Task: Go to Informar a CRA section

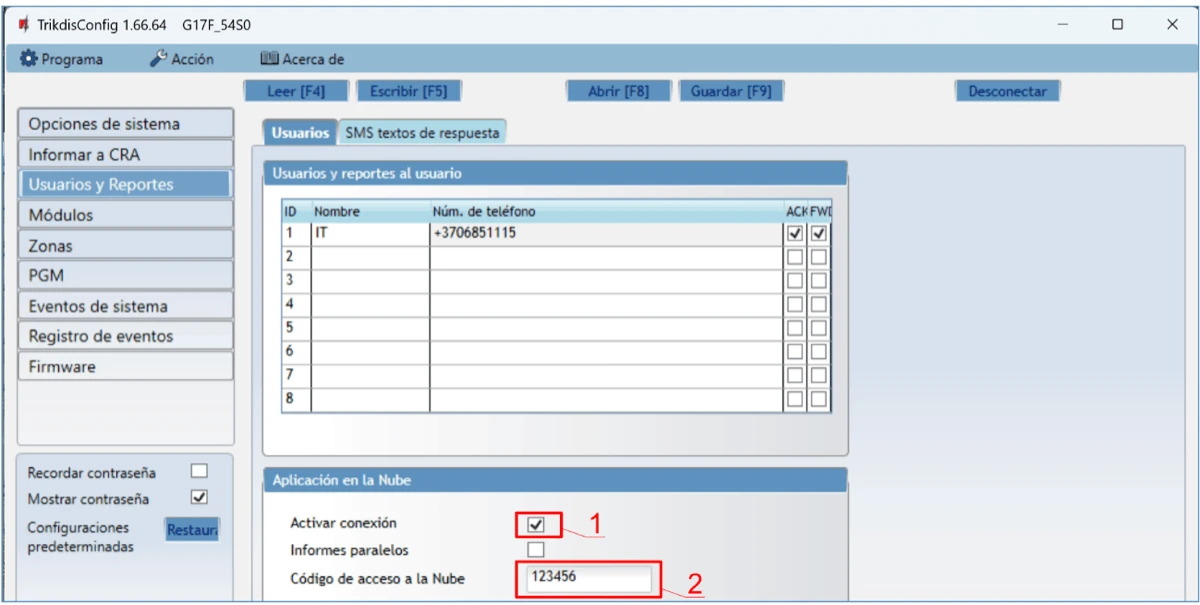Action: point(125,154)
